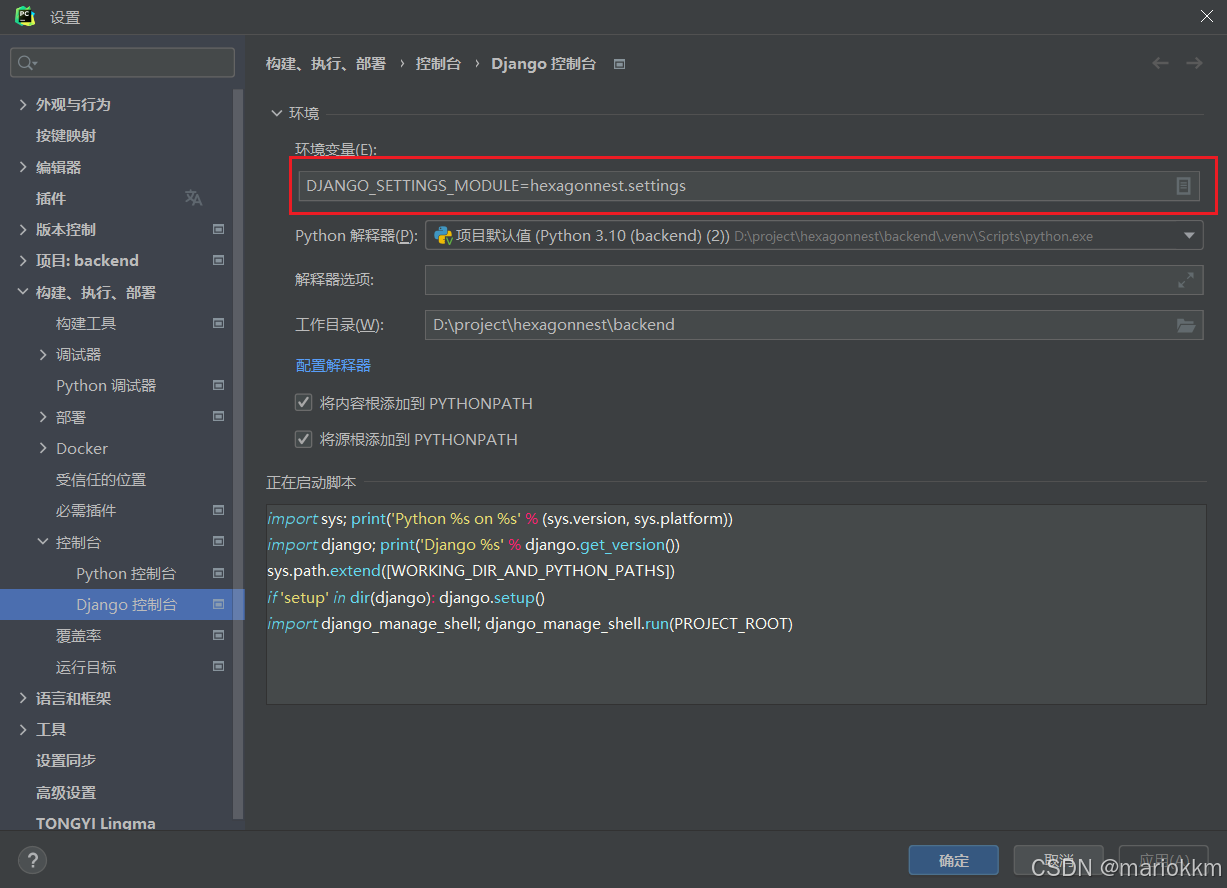
Task: Click project-level icon beside 必需插件
Action: click(x=219, y=510)
